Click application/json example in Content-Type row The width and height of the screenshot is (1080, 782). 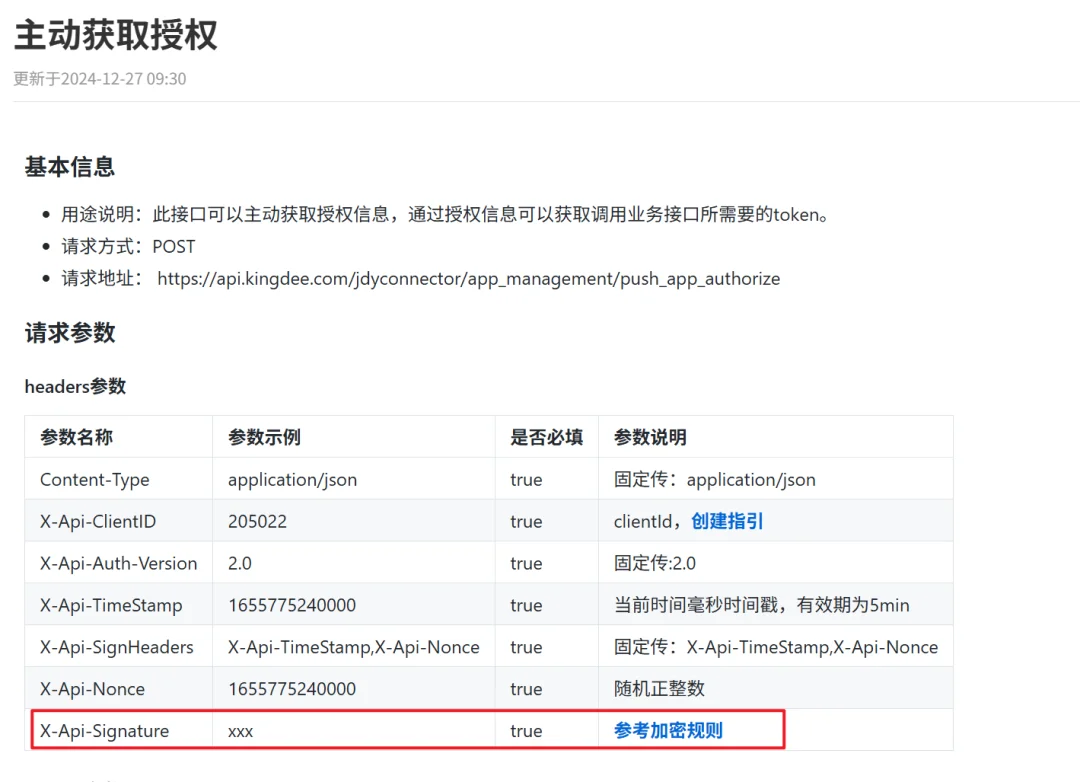point(293,480)
